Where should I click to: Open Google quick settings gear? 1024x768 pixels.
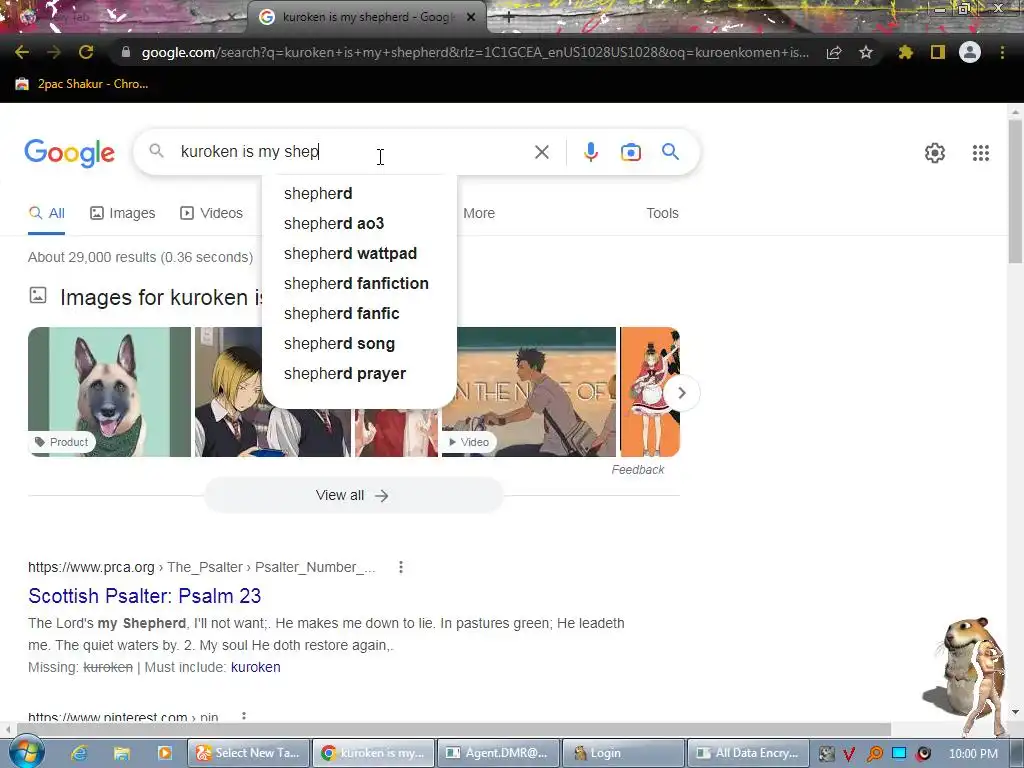pyautogui.click(x=935, y=153)
